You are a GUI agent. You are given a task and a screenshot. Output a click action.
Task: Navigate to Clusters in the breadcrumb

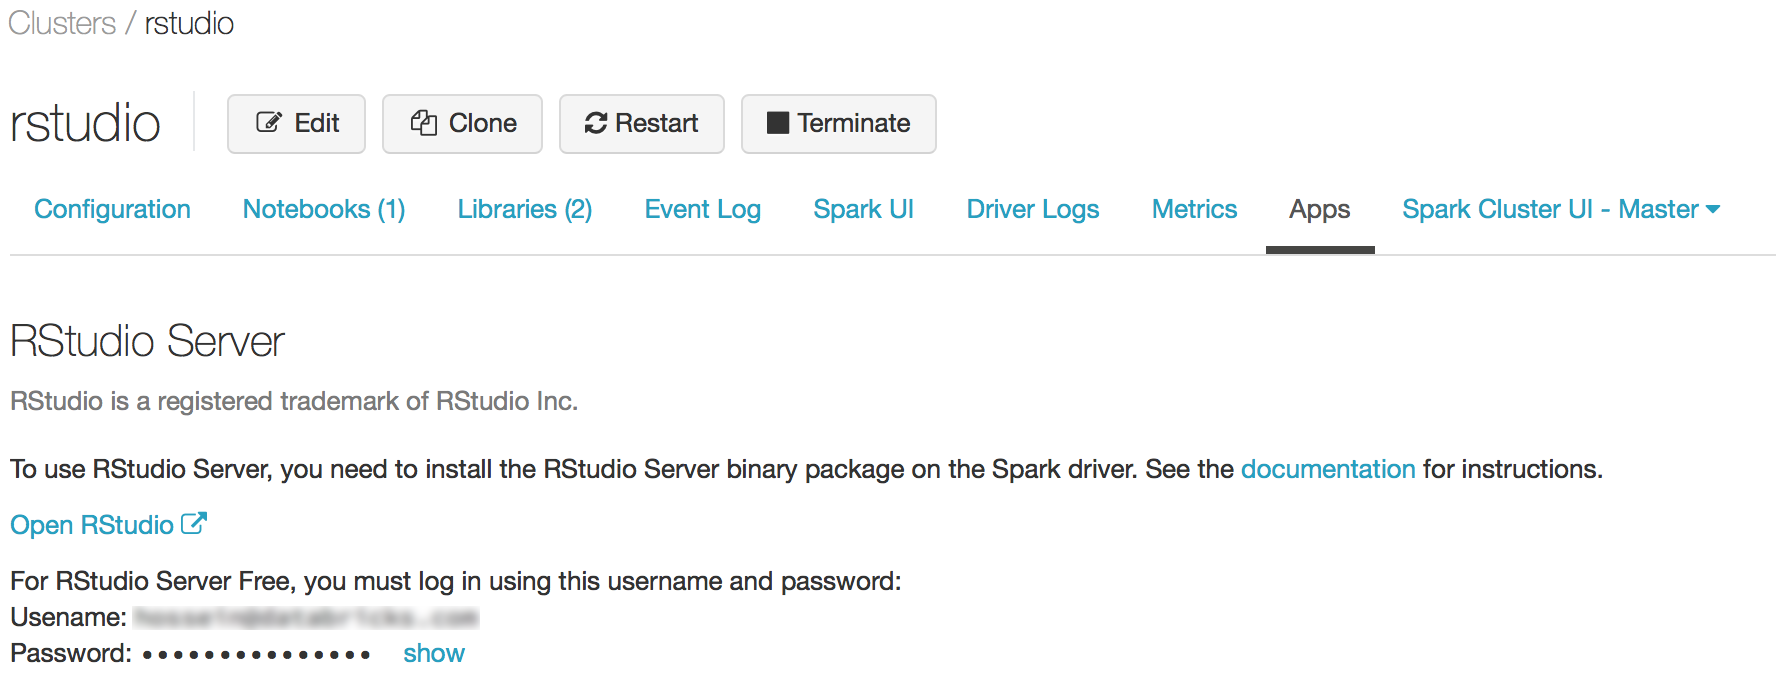pyautogui.click(x=62, y=23)
